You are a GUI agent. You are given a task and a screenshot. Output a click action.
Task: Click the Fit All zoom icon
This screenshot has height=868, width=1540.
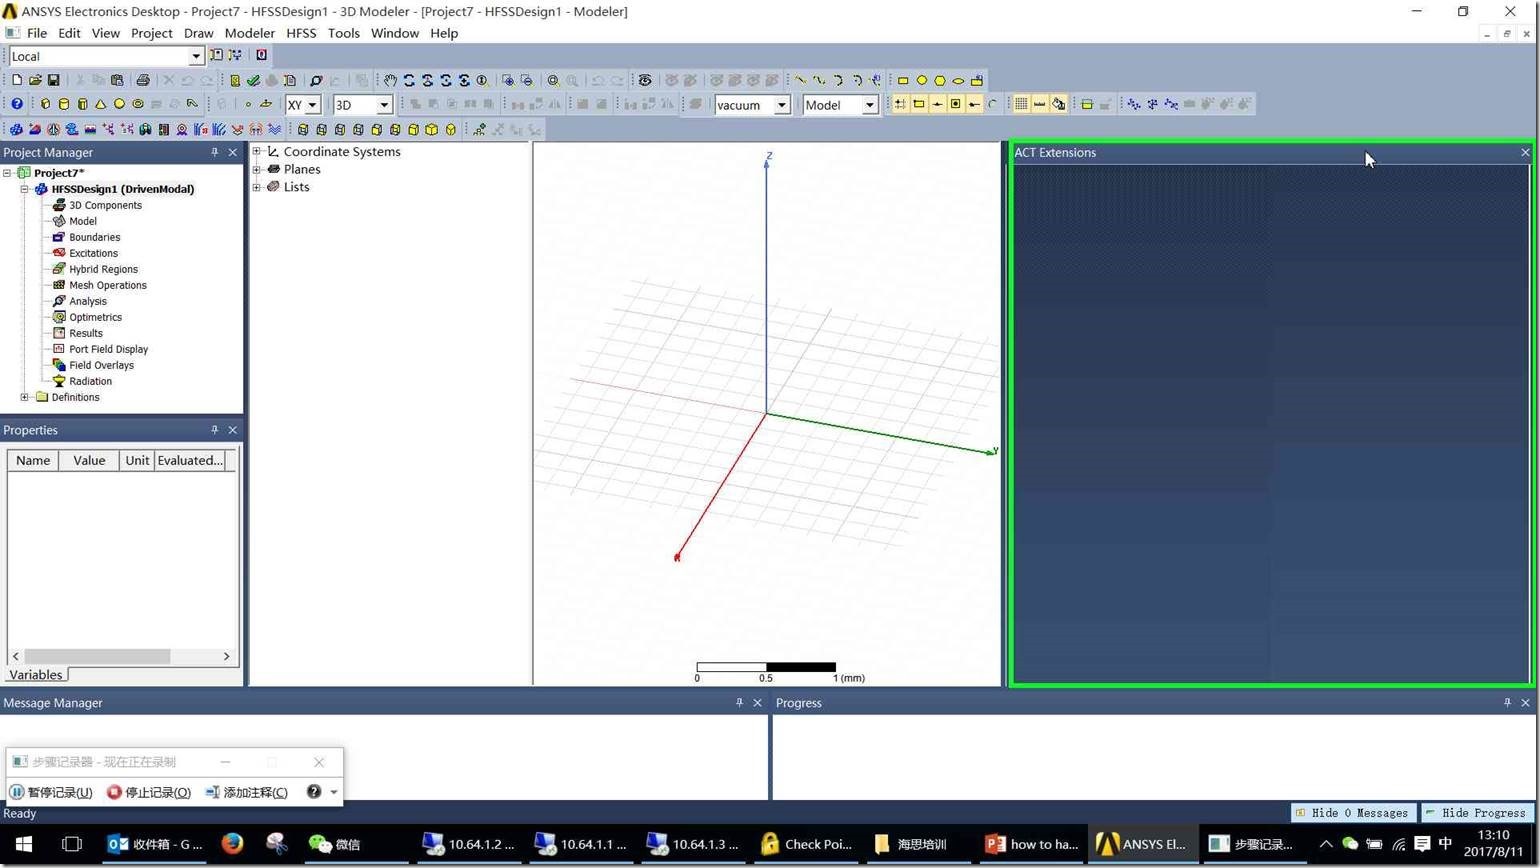[x=553, y=80]
